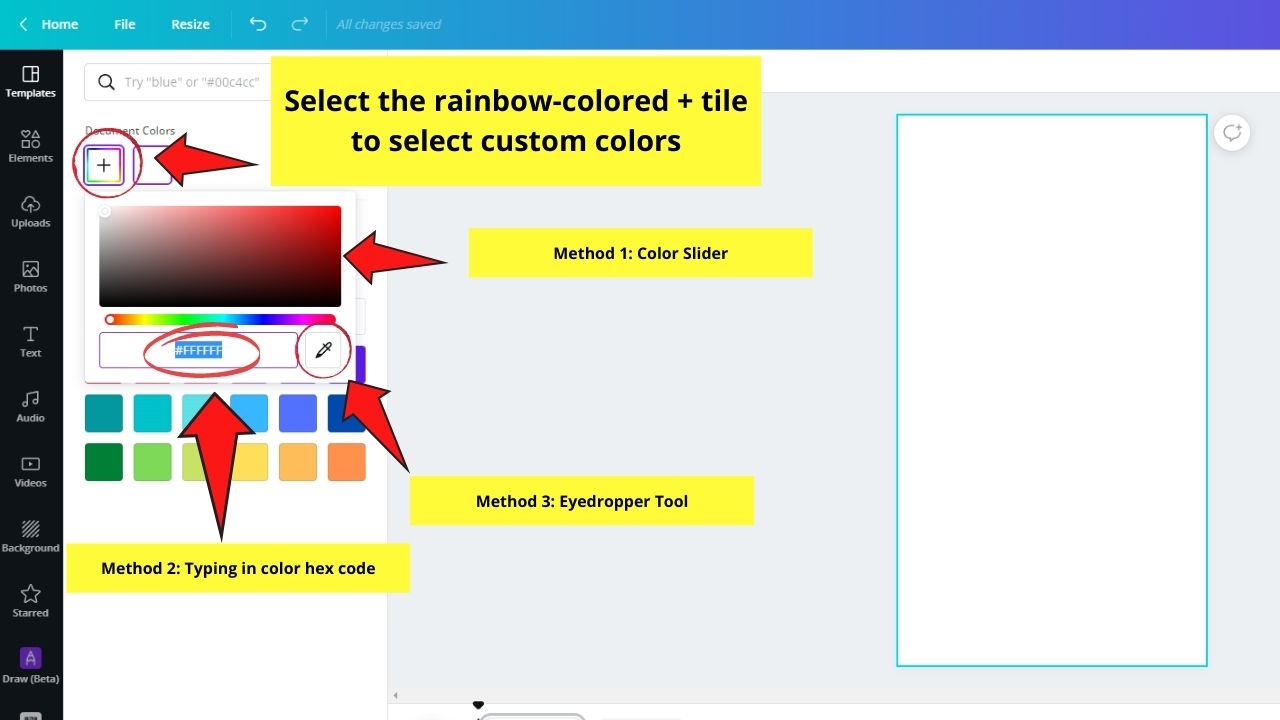Viewport: 1280px width, 720px height.
Task: Click the All changes saved status
Action: [389, 24]
